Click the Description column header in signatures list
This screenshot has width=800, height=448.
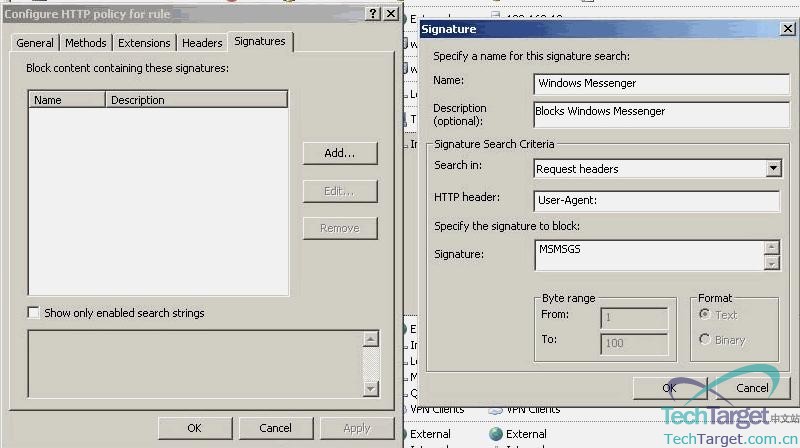click(x=196, y=100)
